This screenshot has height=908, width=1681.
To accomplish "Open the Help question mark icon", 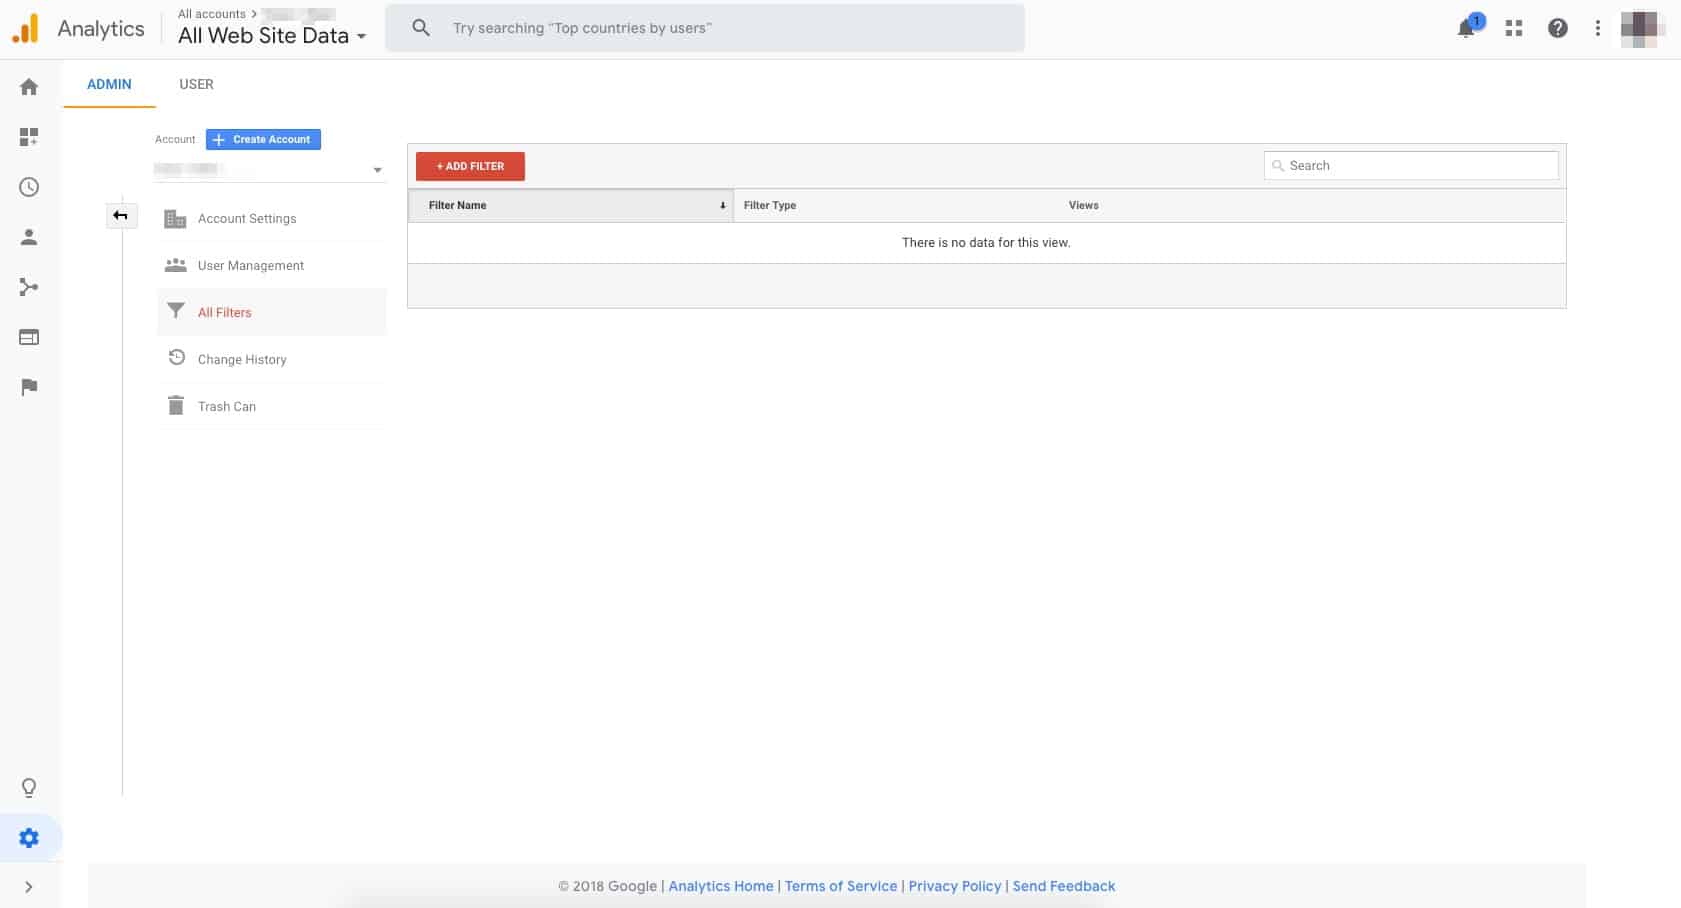I will pos(1557,28).
